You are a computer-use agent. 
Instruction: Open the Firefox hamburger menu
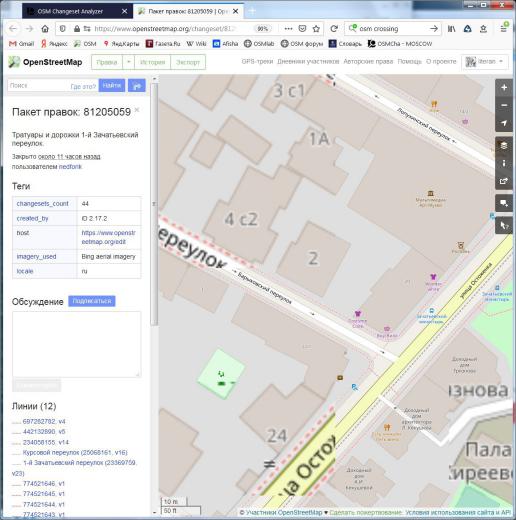click(504, 29)
